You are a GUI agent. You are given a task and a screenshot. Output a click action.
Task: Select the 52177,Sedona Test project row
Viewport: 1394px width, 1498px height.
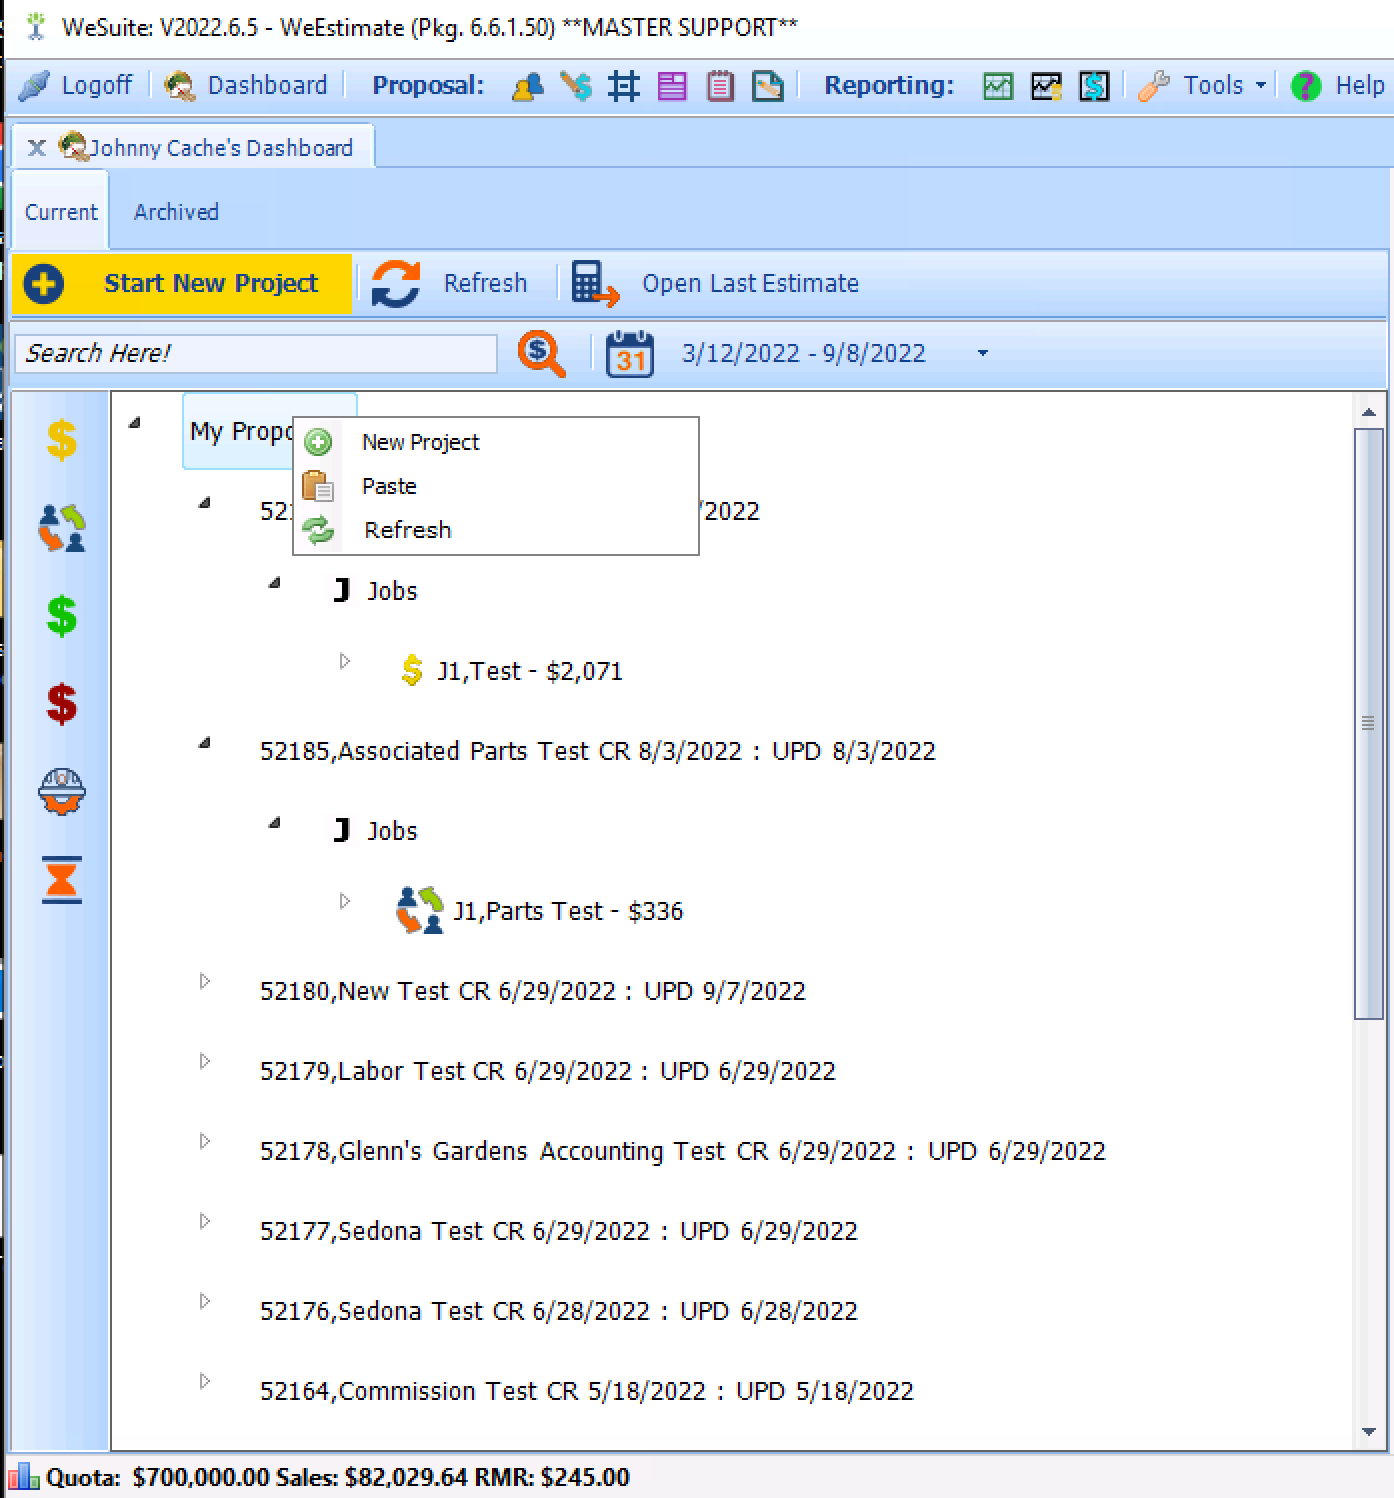click(559, 1231)
